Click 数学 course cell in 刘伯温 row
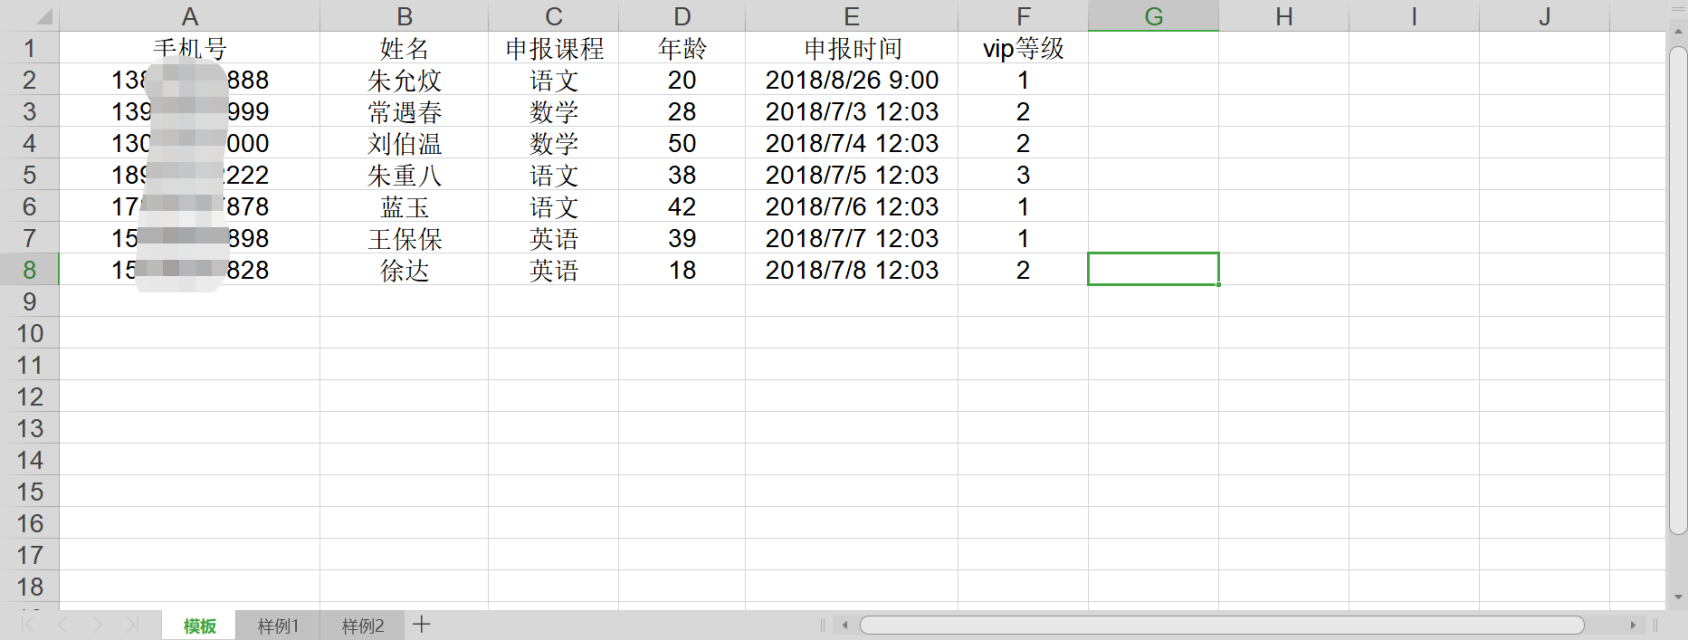Viewport: 1688px width, 640px height. (x=553, y=143)
